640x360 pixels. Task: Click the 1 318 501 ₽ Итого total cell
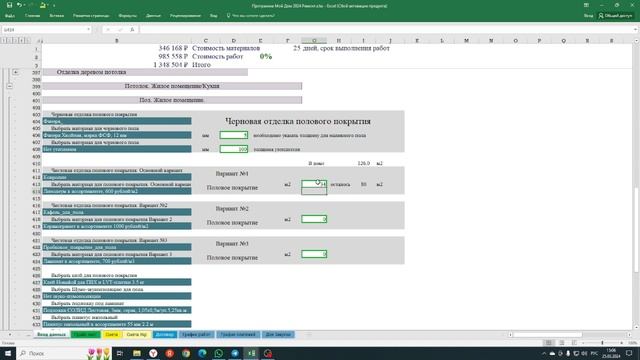pos(170,65)
